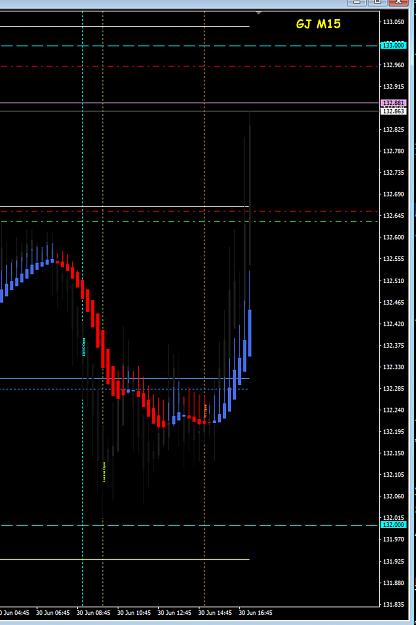
Task: Click the 132.285 price scale value
Action: [393, 388]
